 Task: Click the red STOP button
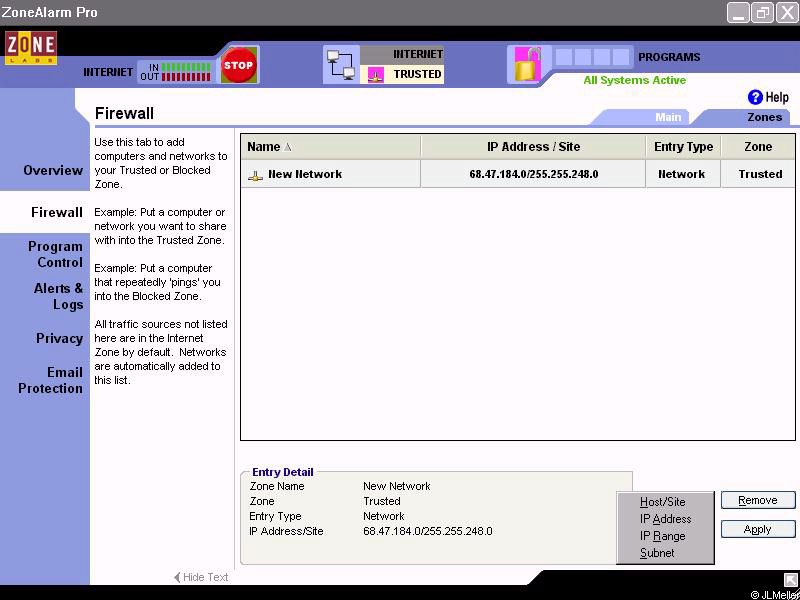click(238, 65)
